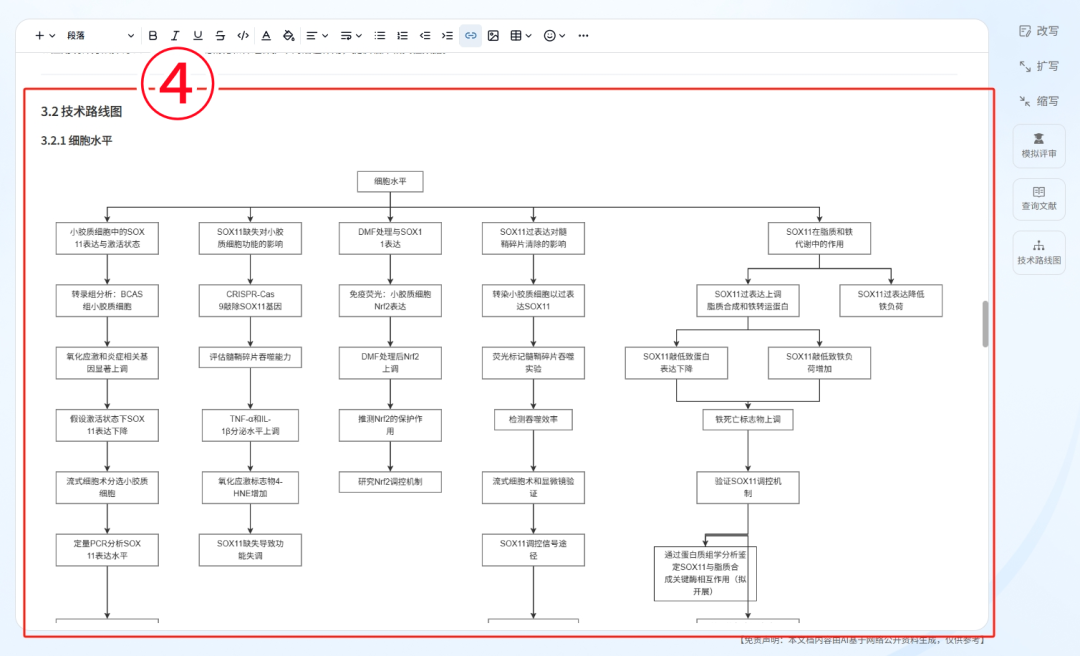Select the 验证SOX11调控机制 node
Image resolution: width=1080 pixels, height=656 pixels.
coord(747,488)
